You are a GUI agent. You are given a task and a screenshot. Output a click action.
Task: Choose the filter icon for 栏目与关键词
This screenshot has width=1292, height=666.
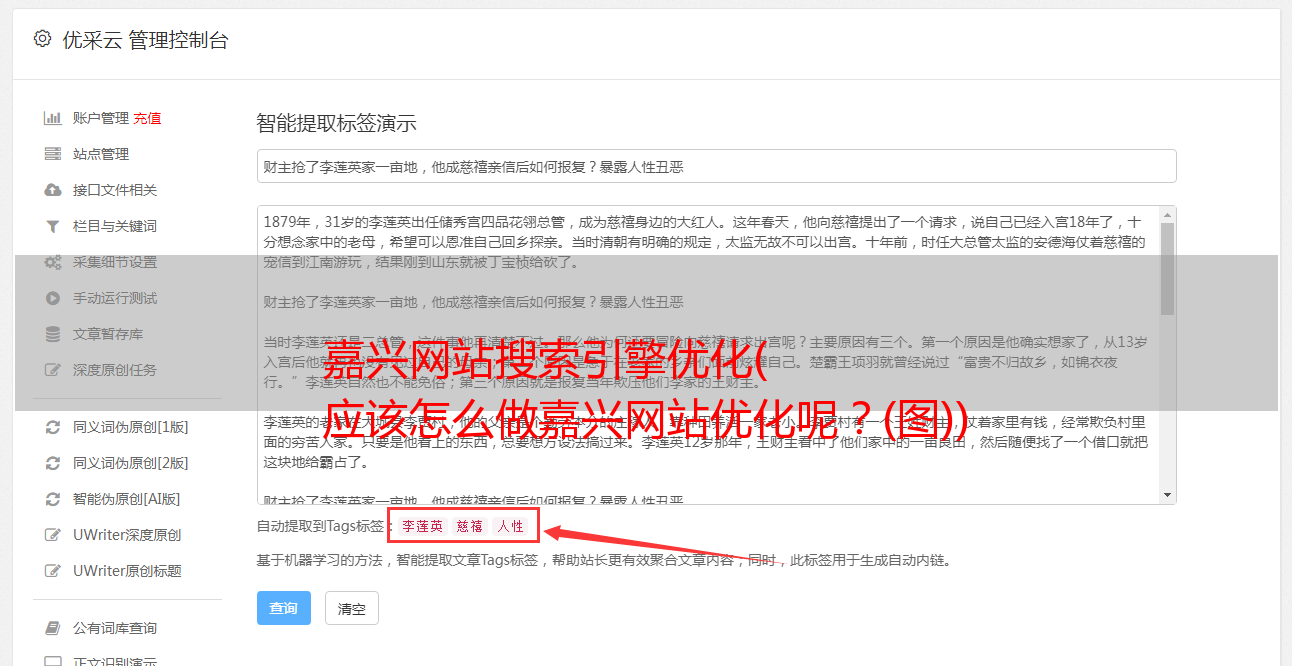pyautogui.click(x=53, y=226)
